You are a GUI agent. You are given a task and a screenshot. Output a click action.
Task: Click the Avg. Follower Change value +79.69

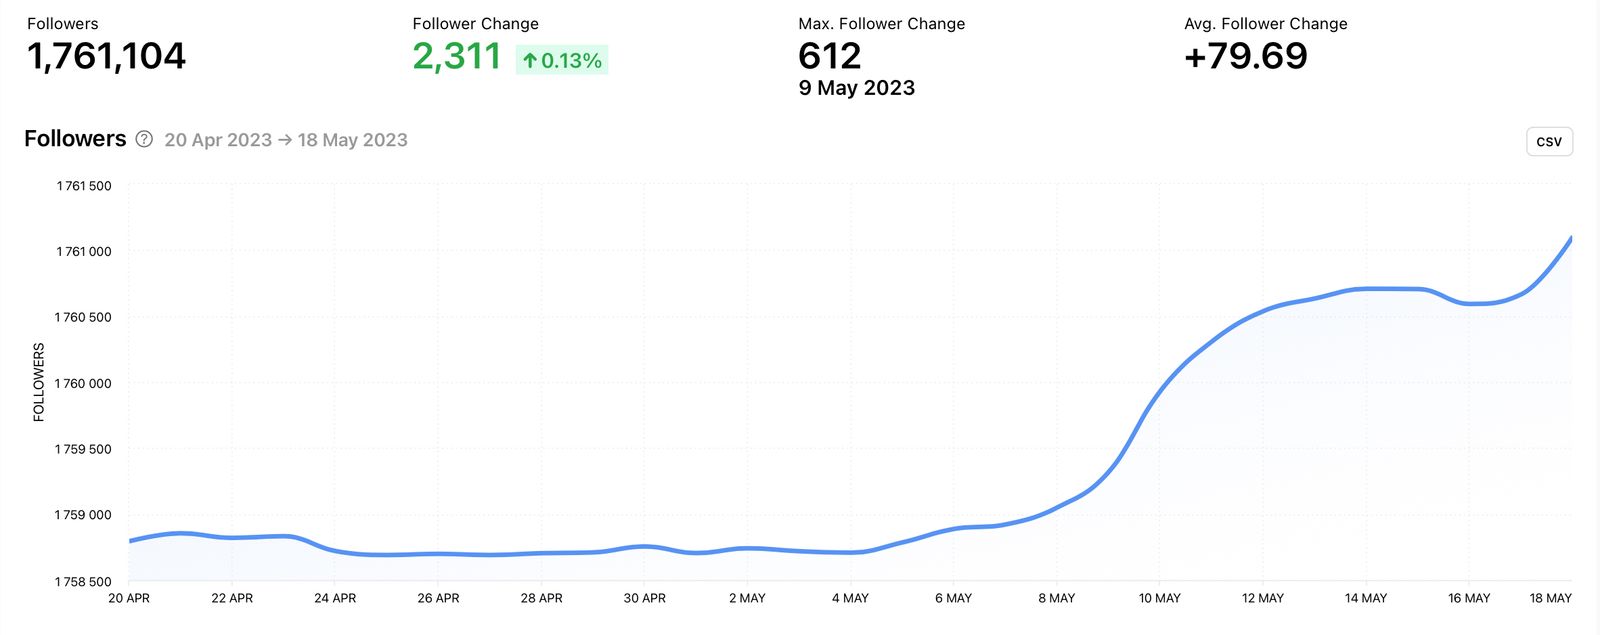click(x=1246, y=57)
